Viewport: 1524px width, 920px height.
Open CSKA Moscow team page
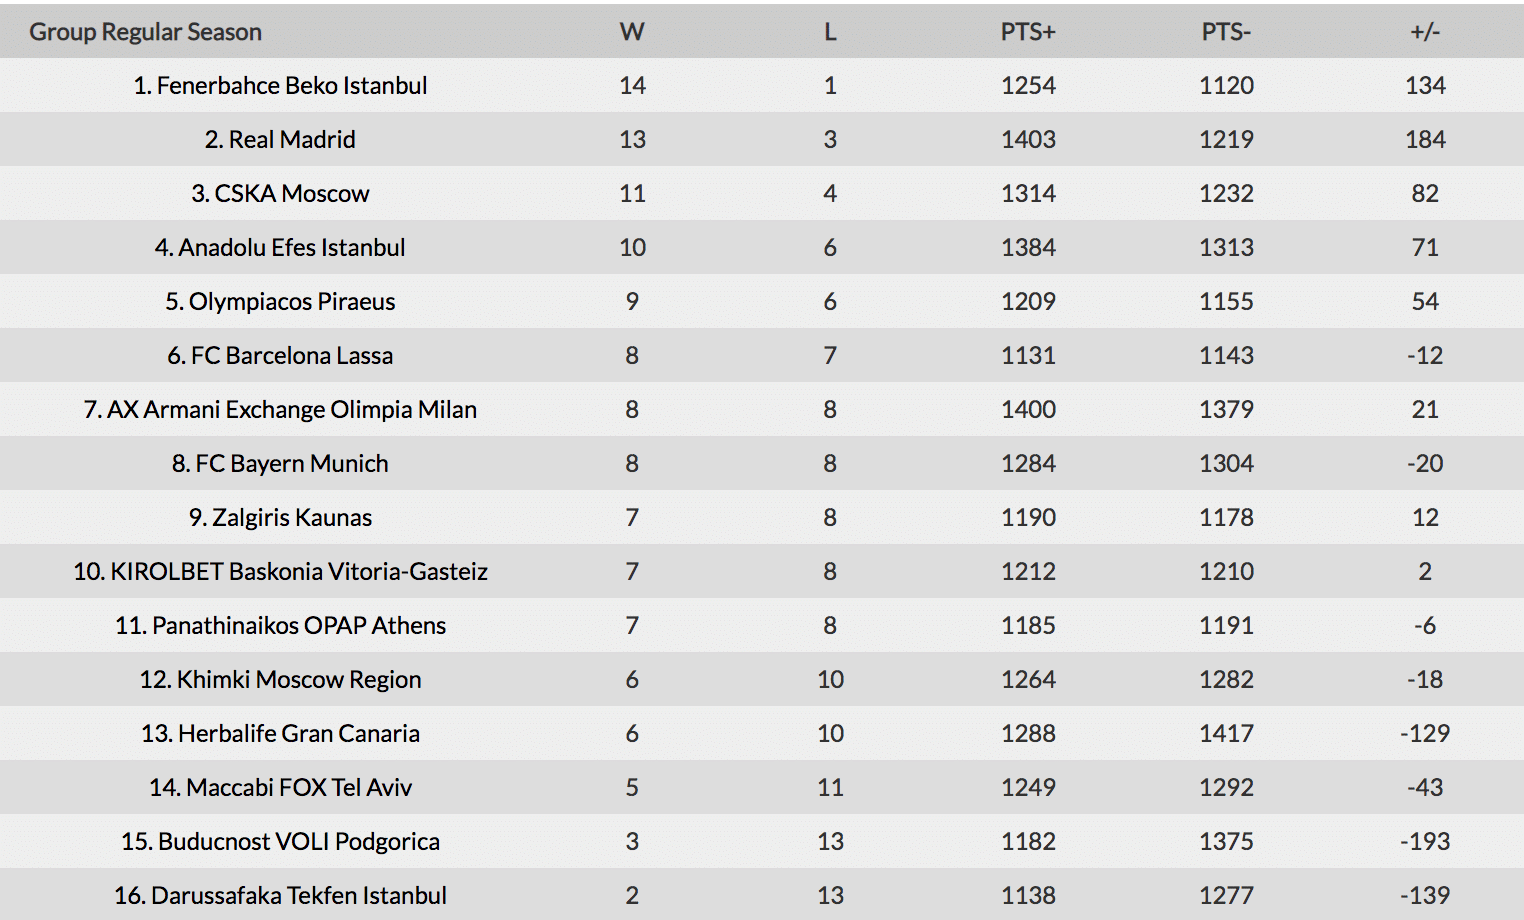point(280,194)
